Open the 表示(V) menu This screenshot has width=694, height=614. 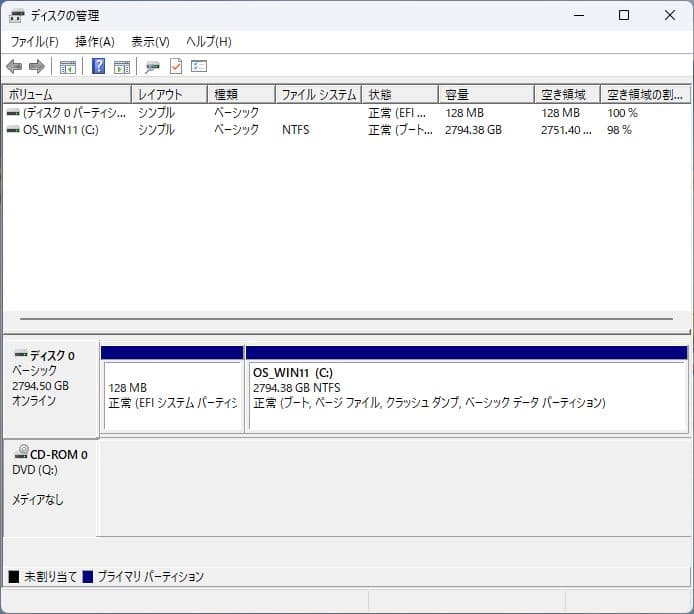[x=150, y=42]
